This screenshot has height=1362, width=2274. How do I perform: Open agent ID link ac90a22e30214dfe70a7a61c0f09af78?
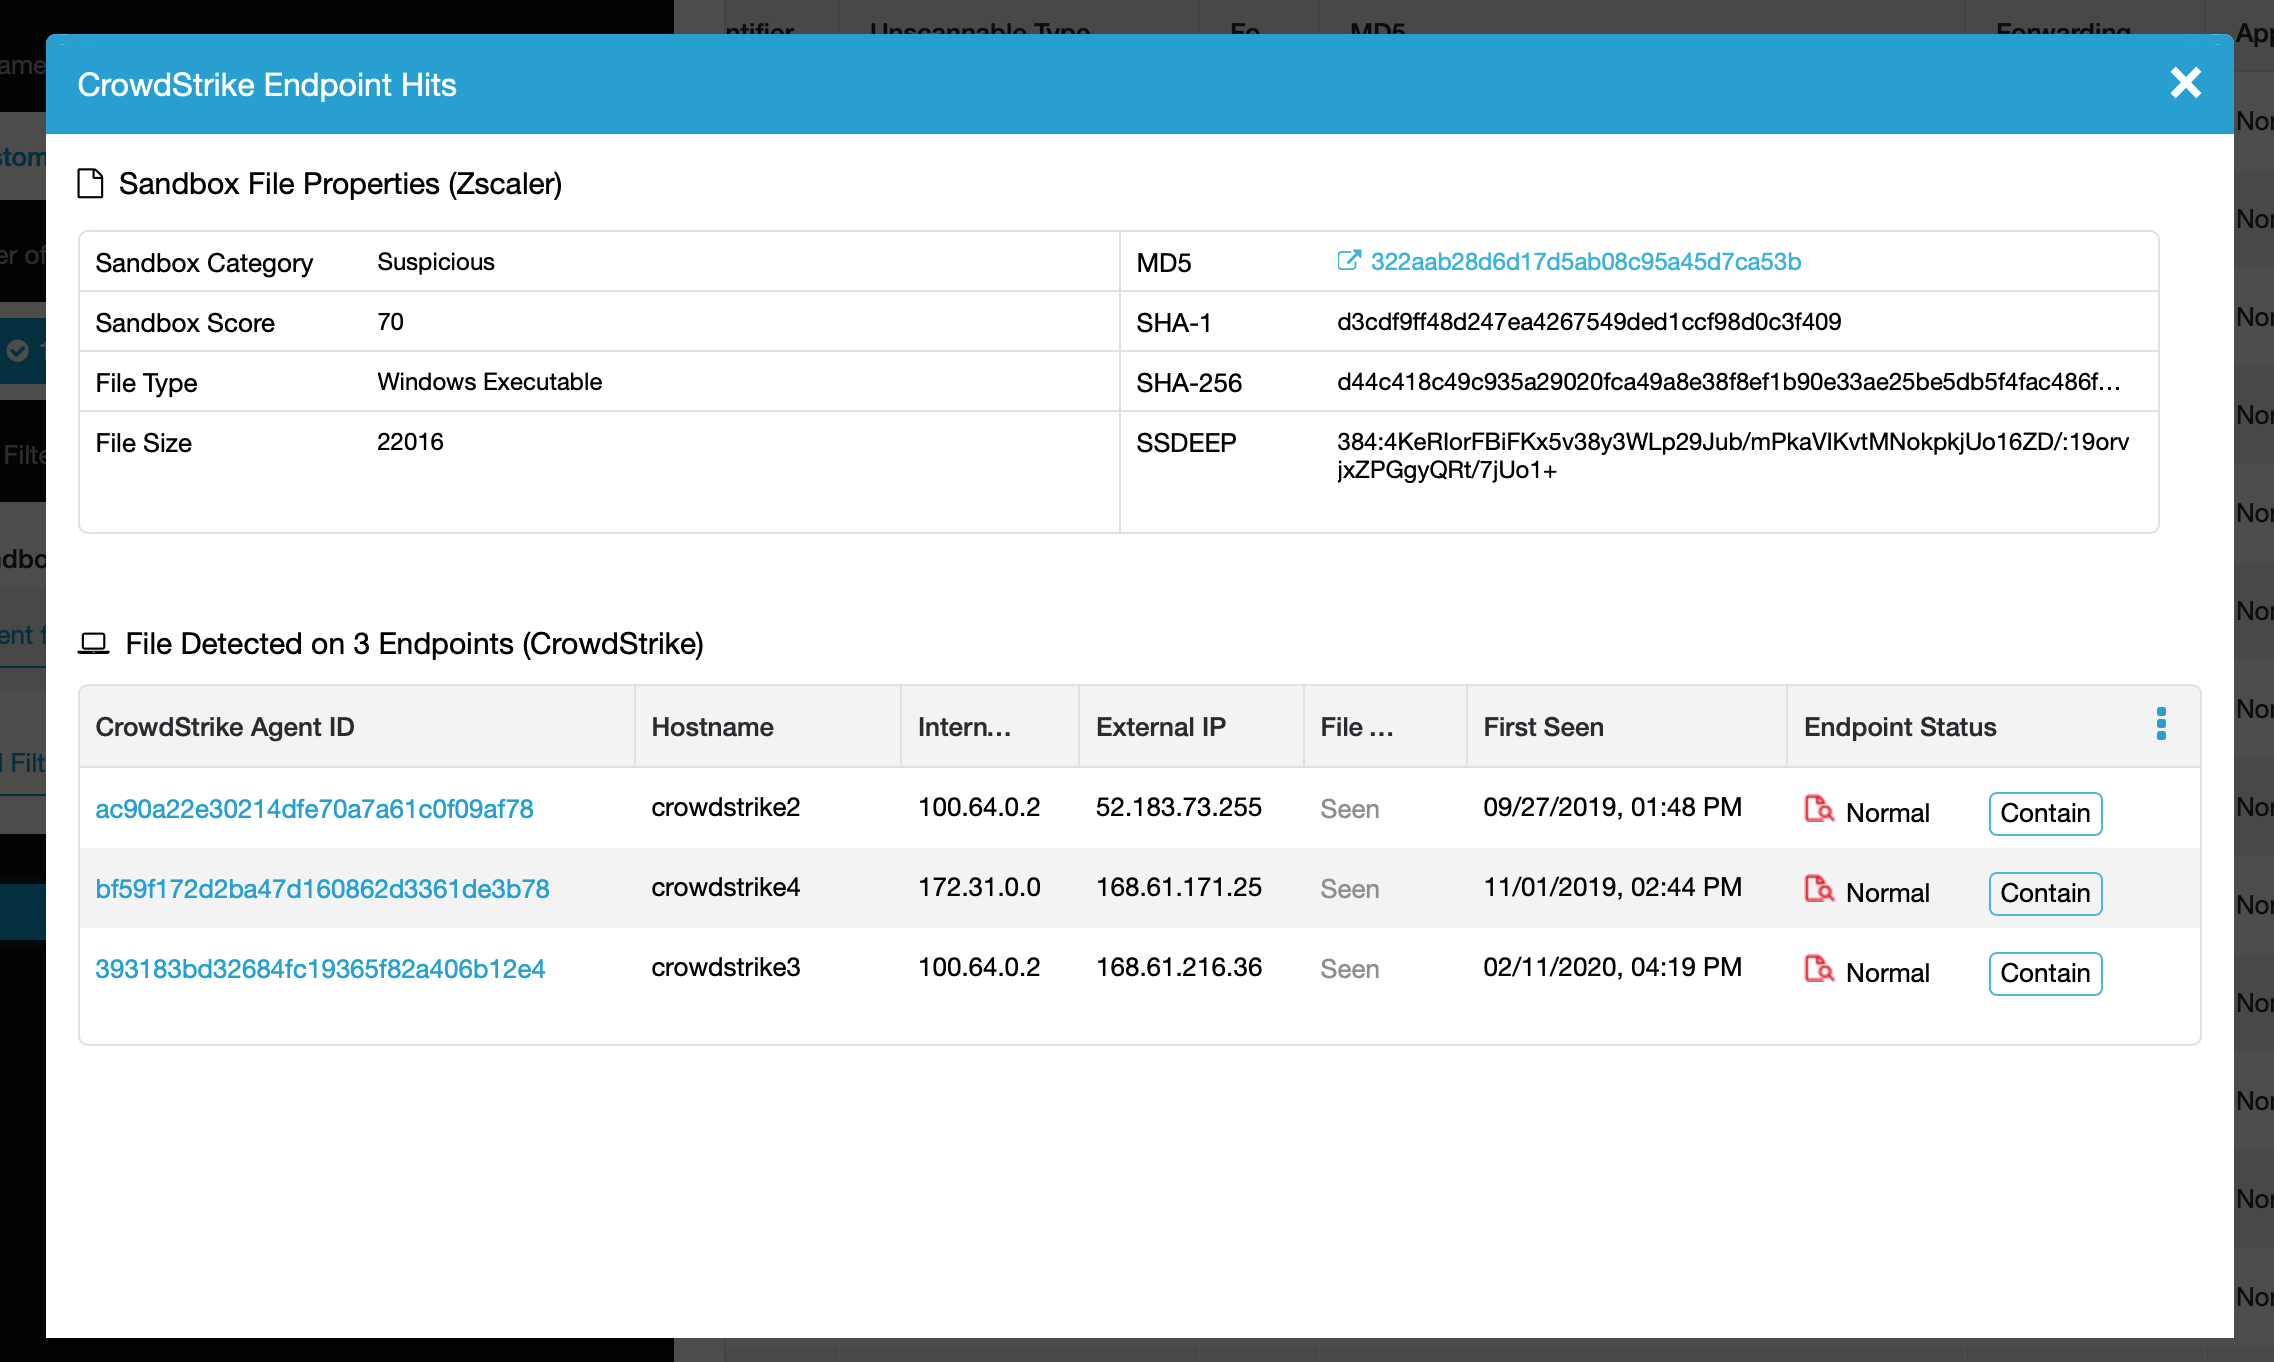315,808
